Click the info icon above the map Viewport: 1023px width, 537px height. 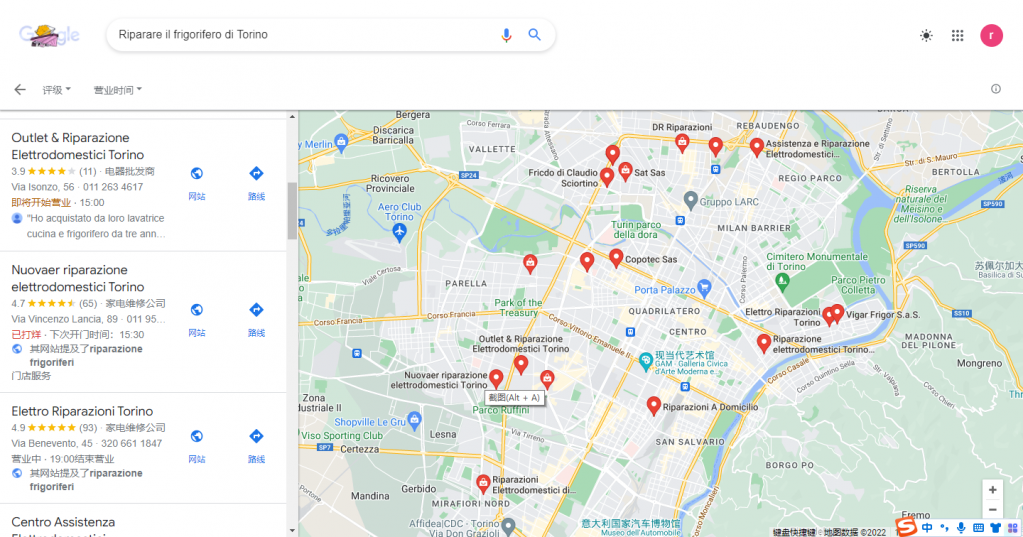[x=996, y=89]
